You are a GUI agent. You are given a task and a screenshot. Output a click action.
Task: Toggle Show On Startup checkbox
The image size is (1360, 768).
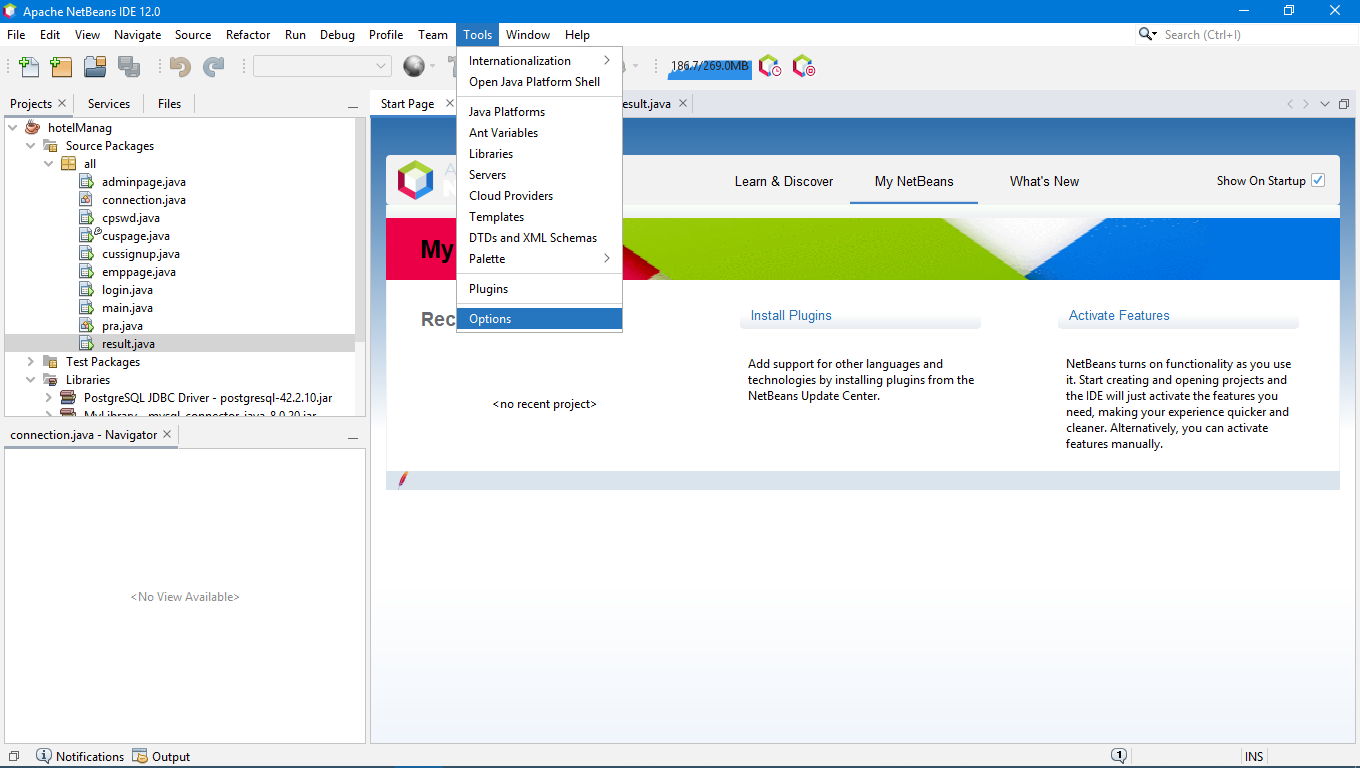pyautogui.click(x=1318, y=181)
